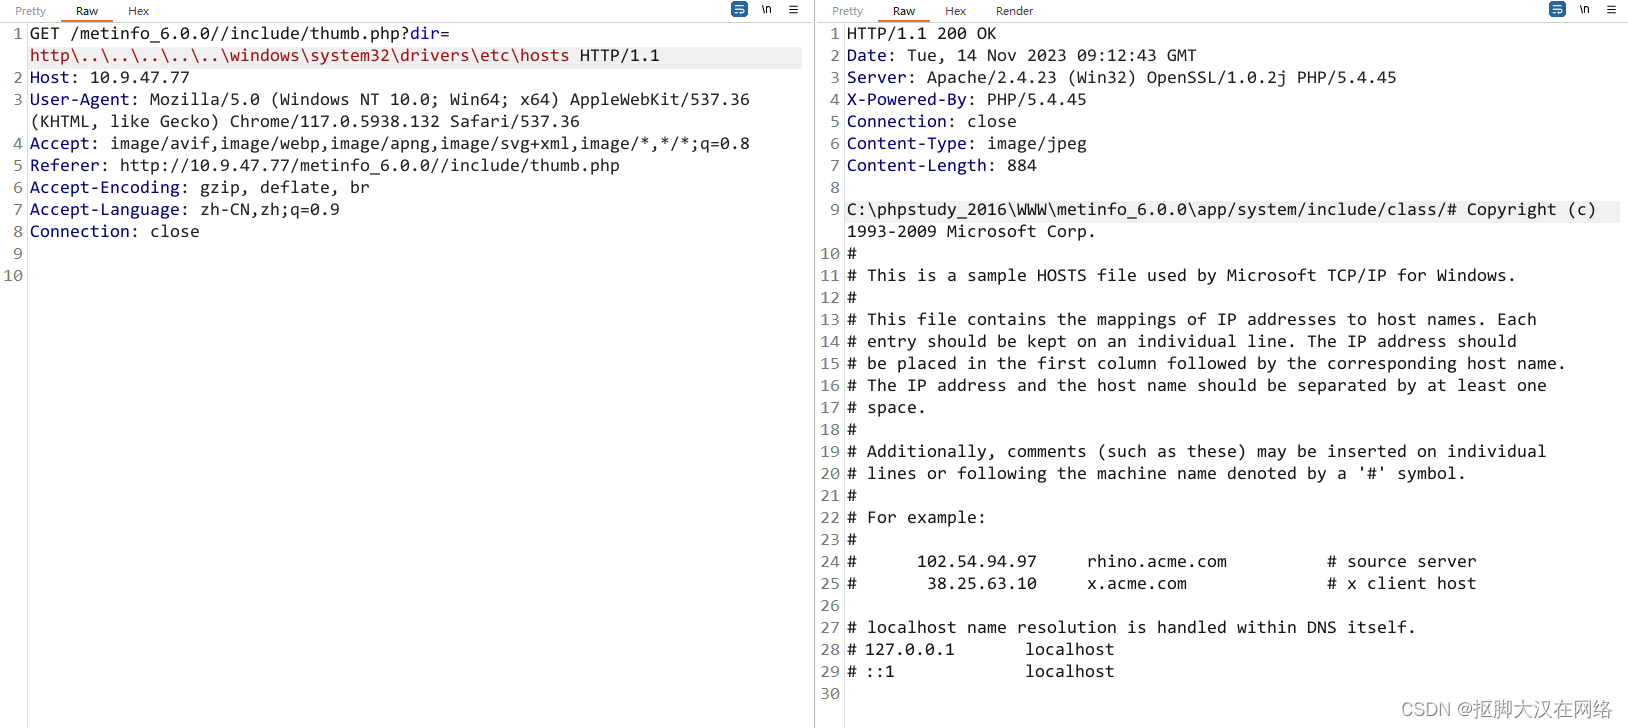Click the Content-Length: 884 header
Screen dimensions: 1628x728
(x=942, y=166)
